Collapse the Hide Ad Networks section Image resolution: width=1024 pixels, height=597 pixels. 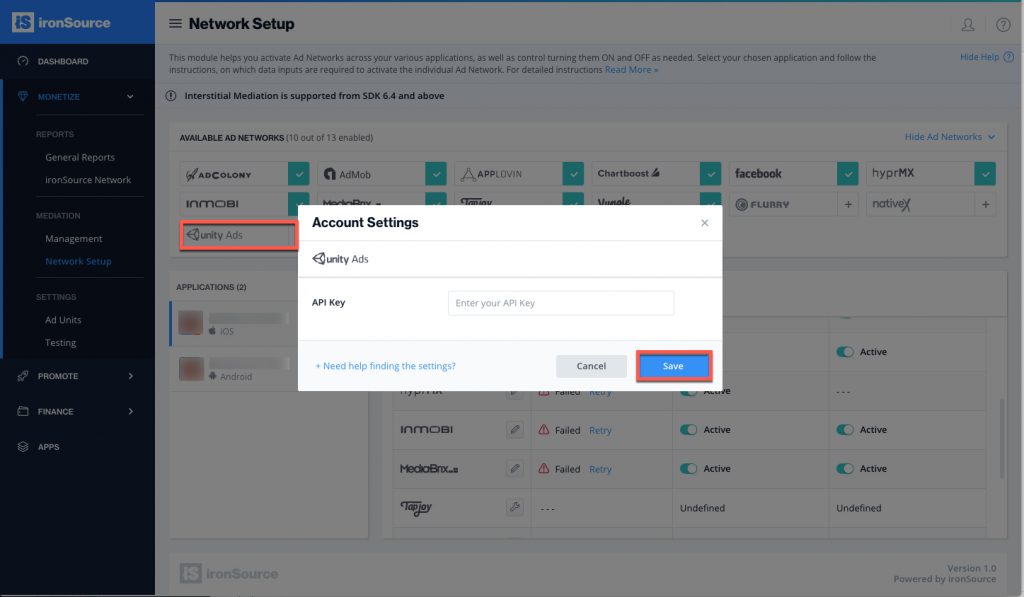tap(949, 137)
